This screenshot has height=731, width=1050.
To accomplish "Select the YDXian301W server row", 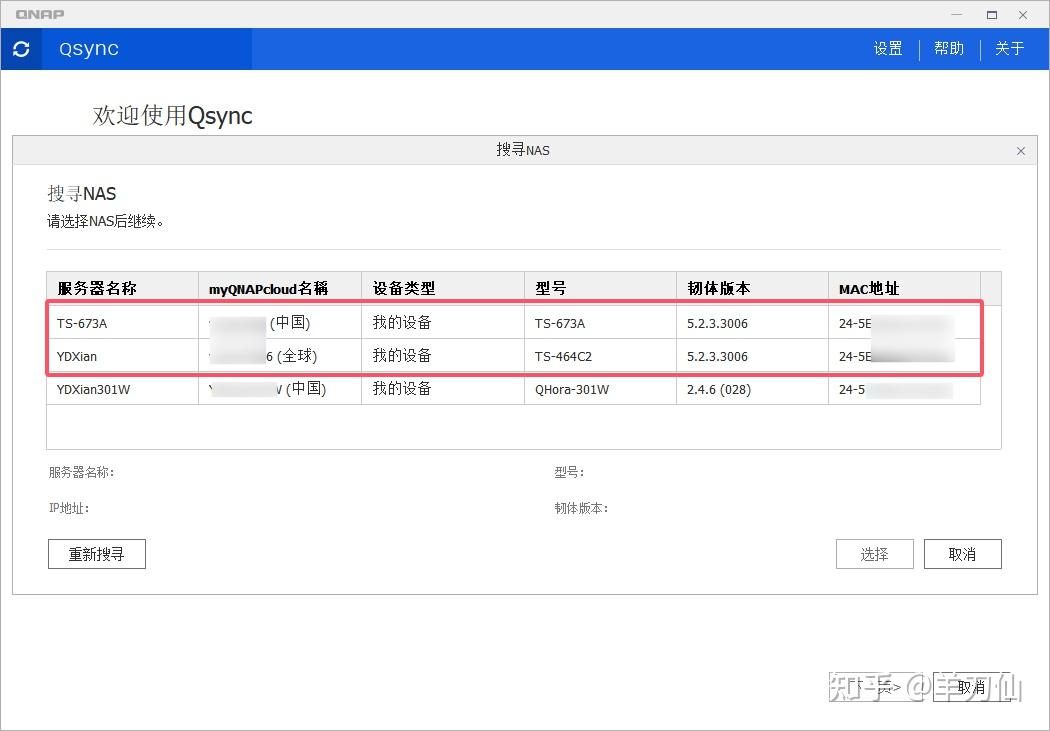I will pos(122,389).
